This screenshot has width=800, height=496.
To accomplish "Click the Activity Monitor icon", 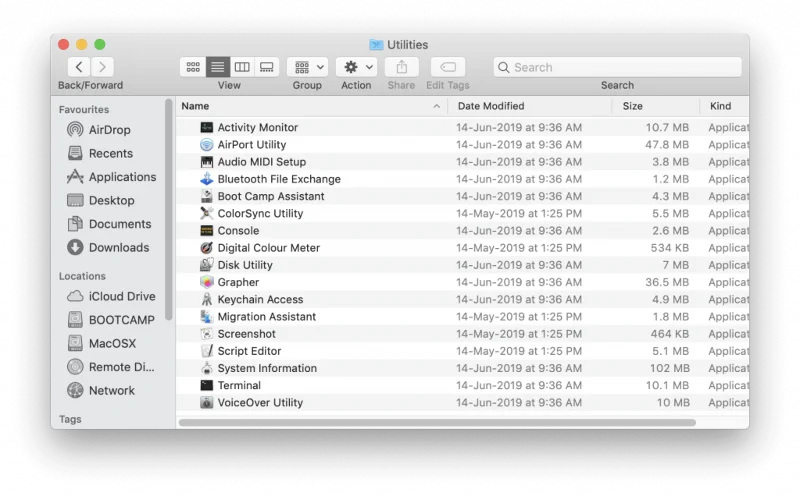I will coord(207,128).
